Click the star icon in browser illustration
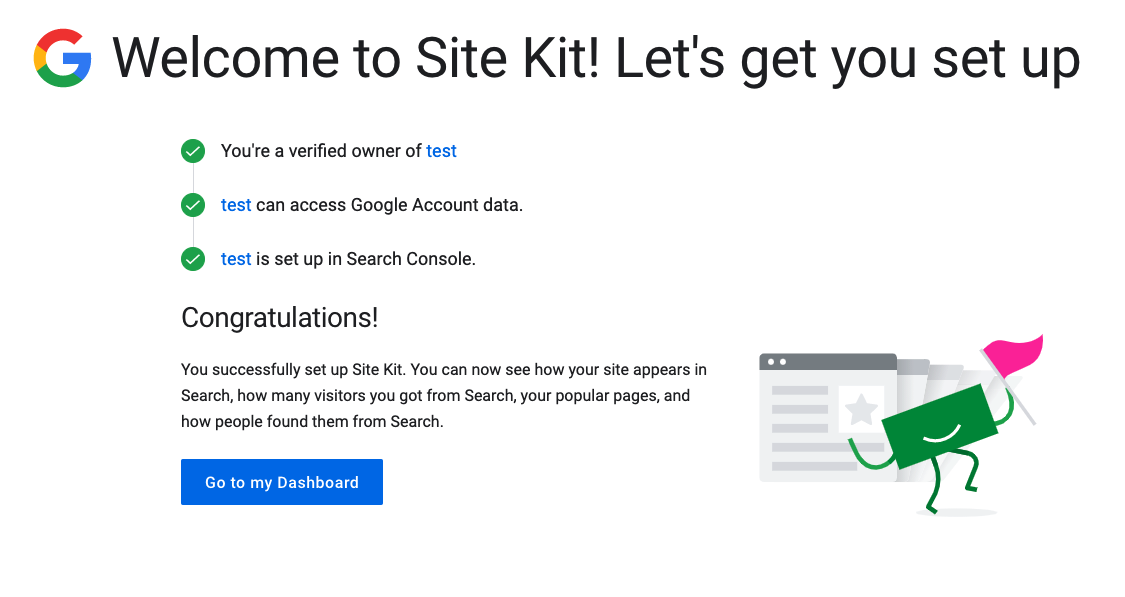This screenshot has height=597, width=1125. (861, 410)
